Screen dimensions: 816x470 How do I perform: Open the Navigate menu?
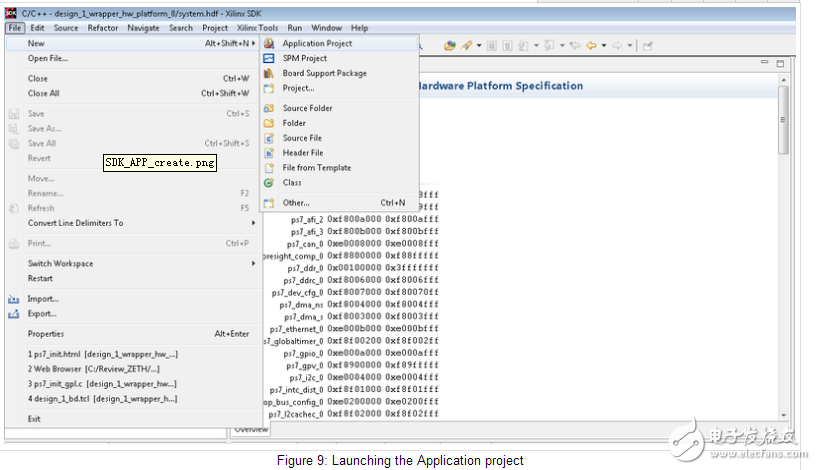pos(143,28)
